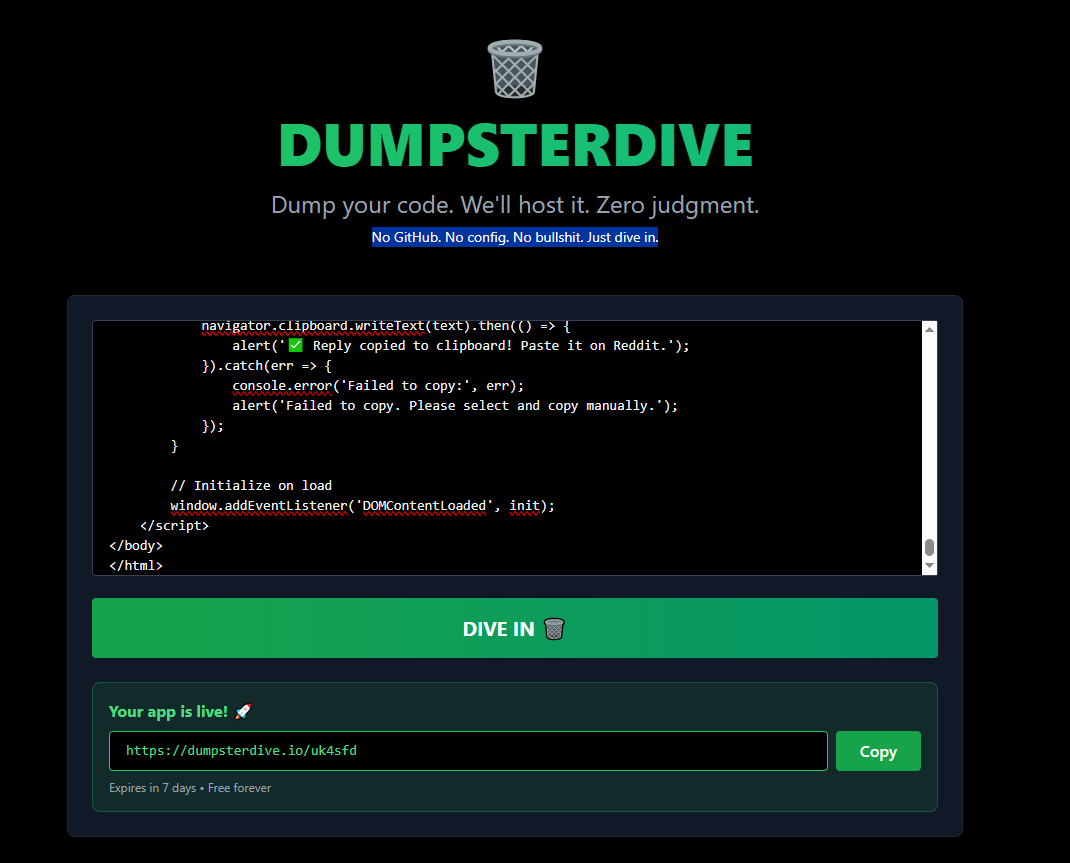
Task: Click the </script> line in the code editor
Action: pyautogui.click(x=175, y=525)
